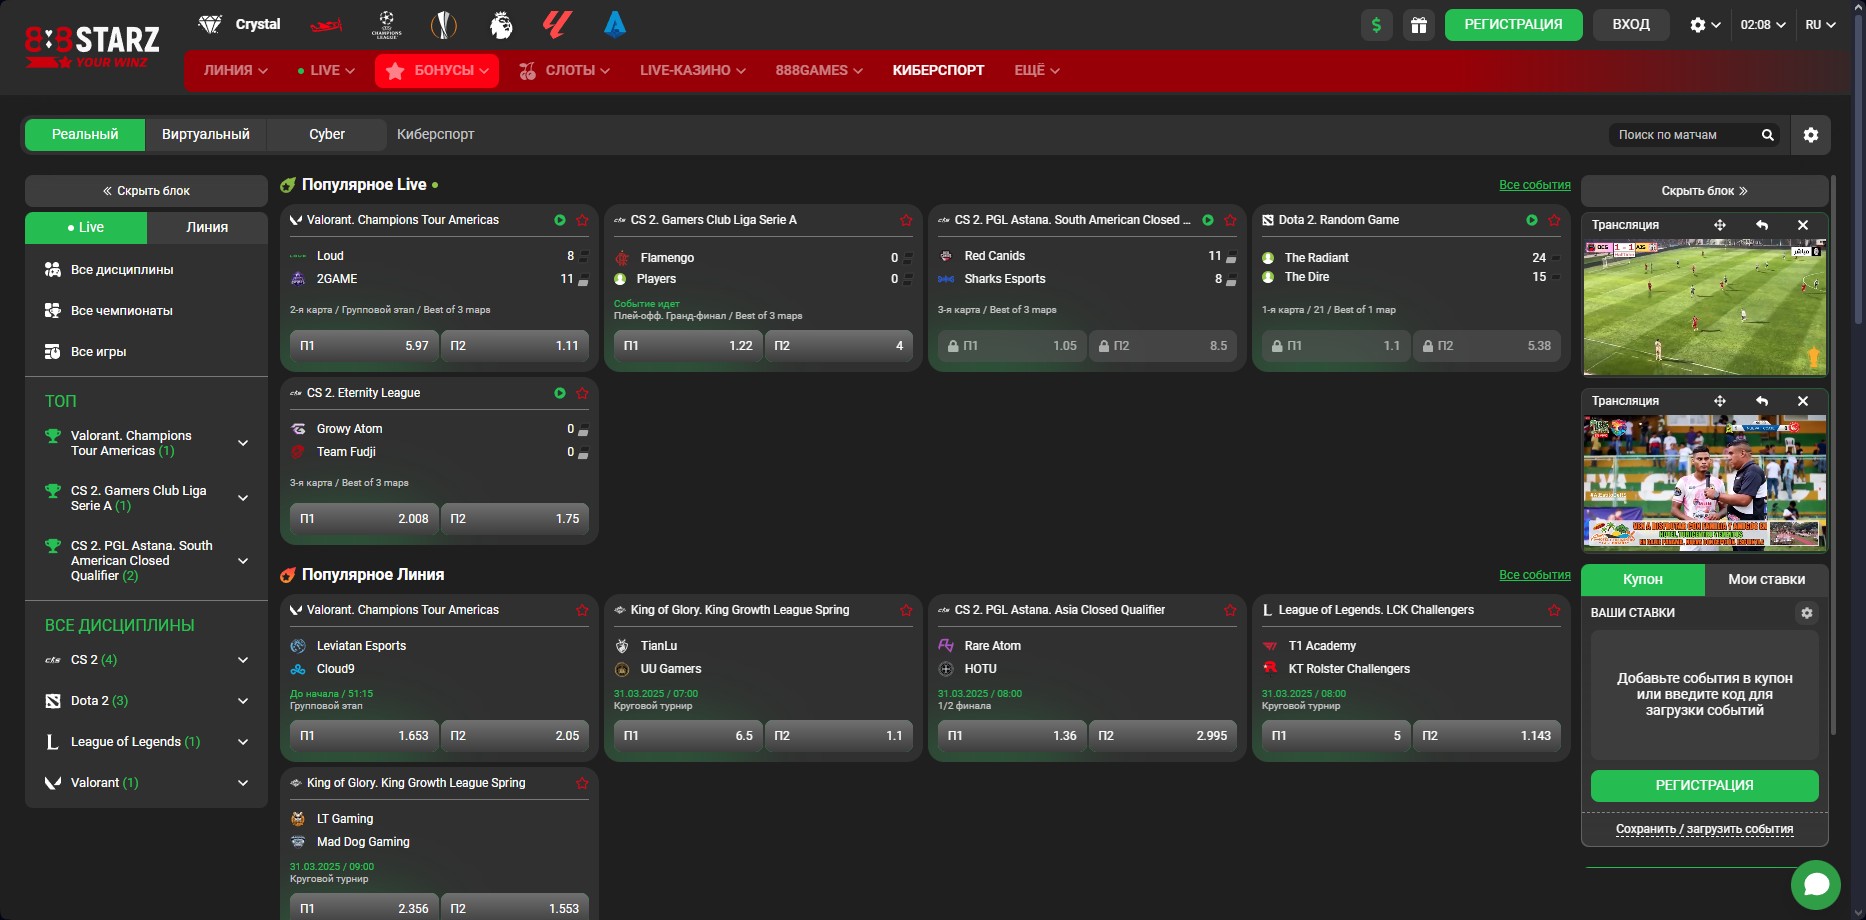Watch CS 2 Eternity League live stream

tap(560, 393)
